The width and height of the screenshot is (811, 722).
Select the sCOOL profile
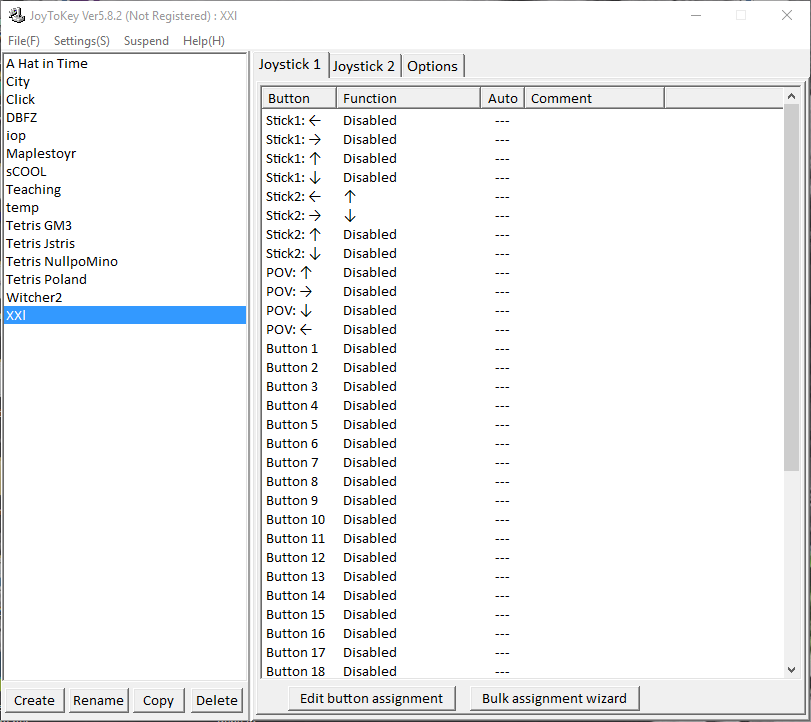125,172
